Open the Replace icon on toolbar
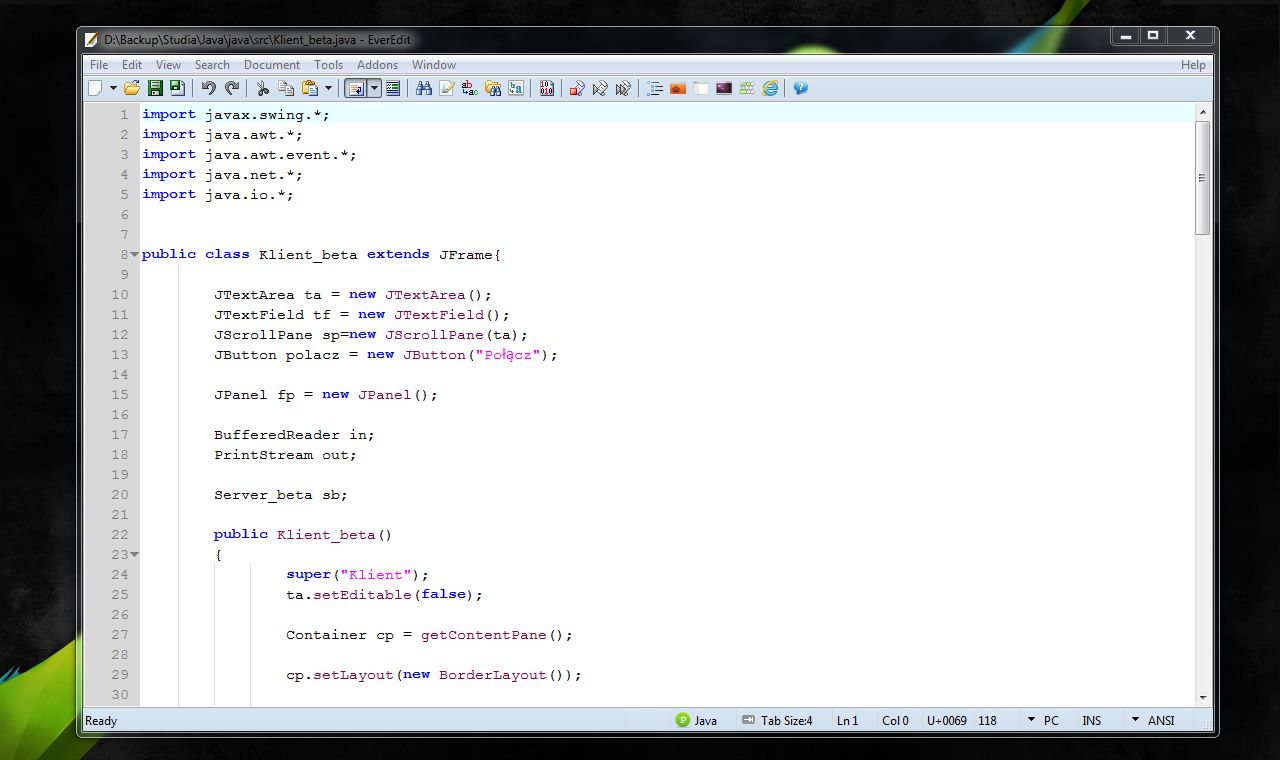 [x=468, y=88]
